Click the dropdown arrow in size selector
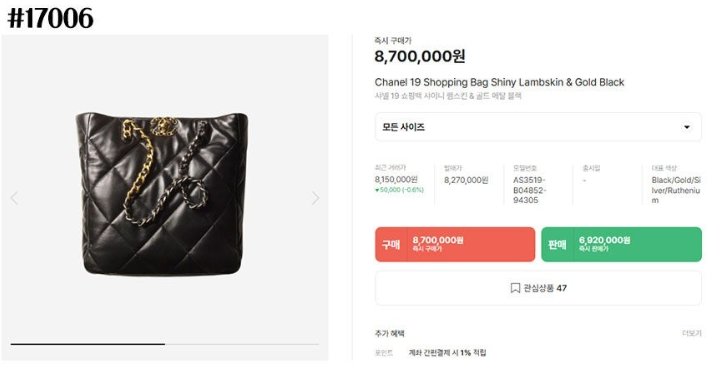This screenshot has height=390, width=716. coord(686,127)
